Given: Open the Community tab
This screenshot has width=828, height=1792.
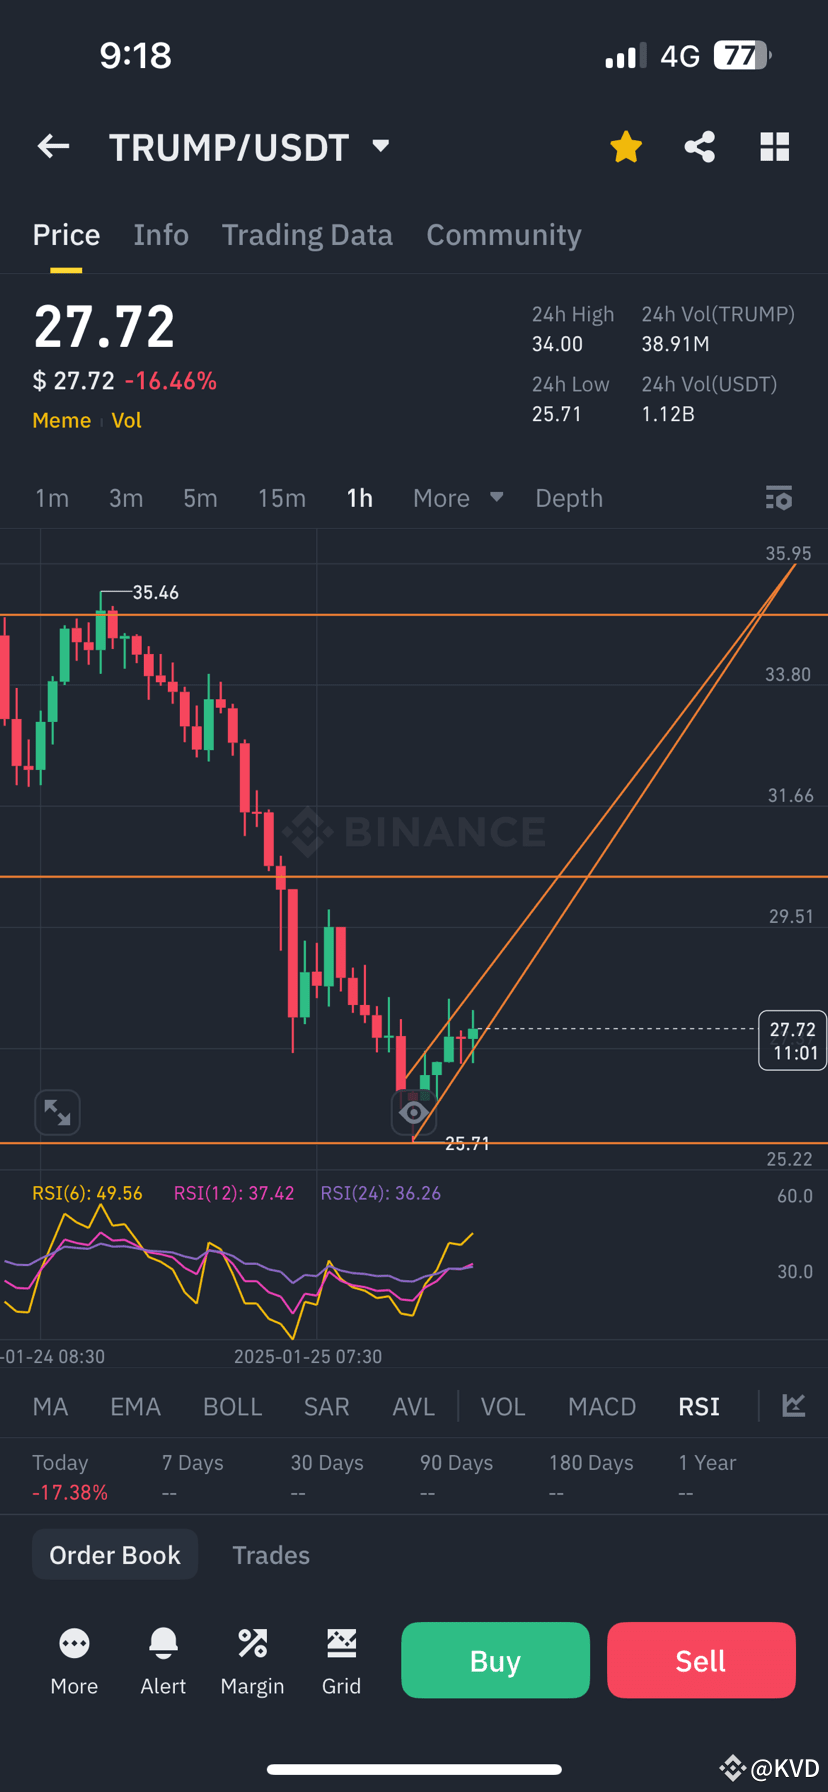Looking at the screenshot, I should point(504,235).
